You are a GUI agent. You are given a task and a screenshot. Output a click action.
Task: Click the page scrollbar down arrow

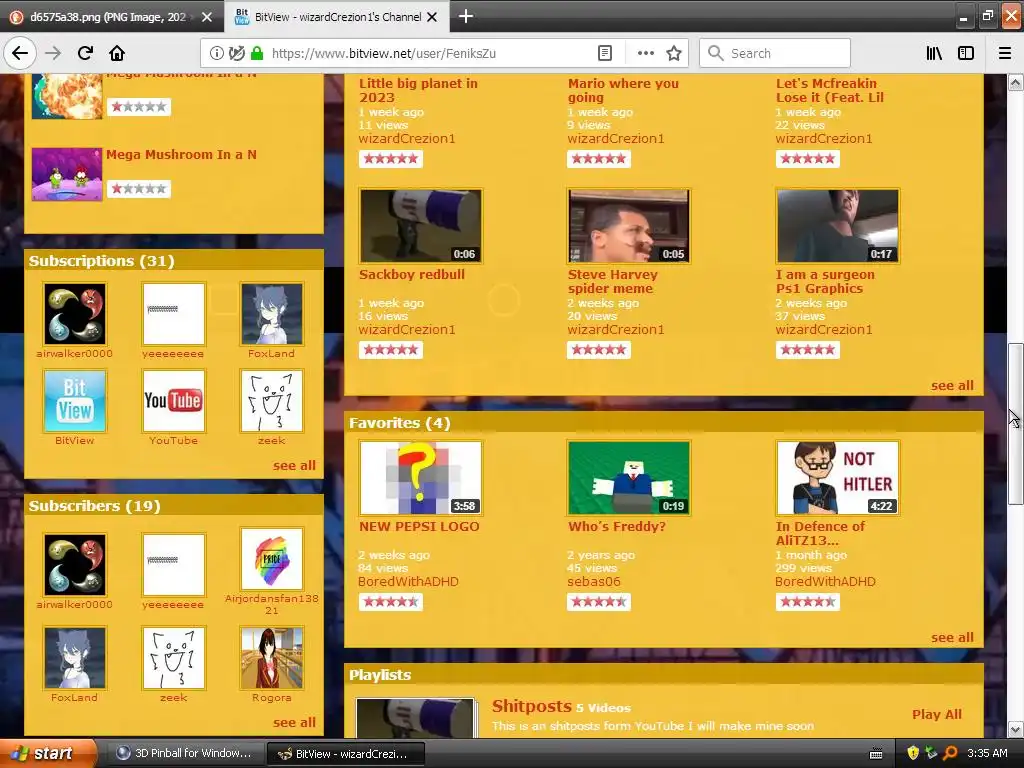tap(1015, 729)
